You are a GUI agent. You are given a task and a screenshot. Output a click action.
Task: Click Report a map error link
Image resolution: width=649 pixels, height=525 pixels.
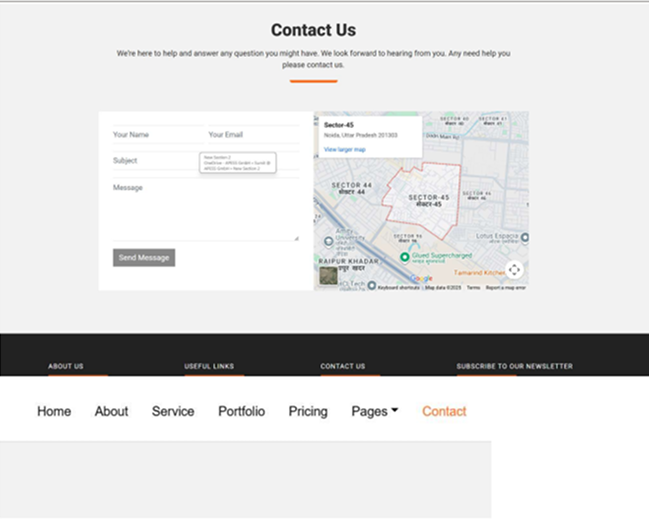(505, 287)
